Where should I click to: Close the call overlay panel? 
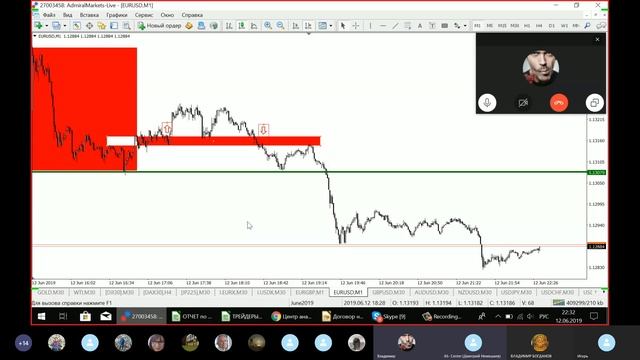(598, 40)
